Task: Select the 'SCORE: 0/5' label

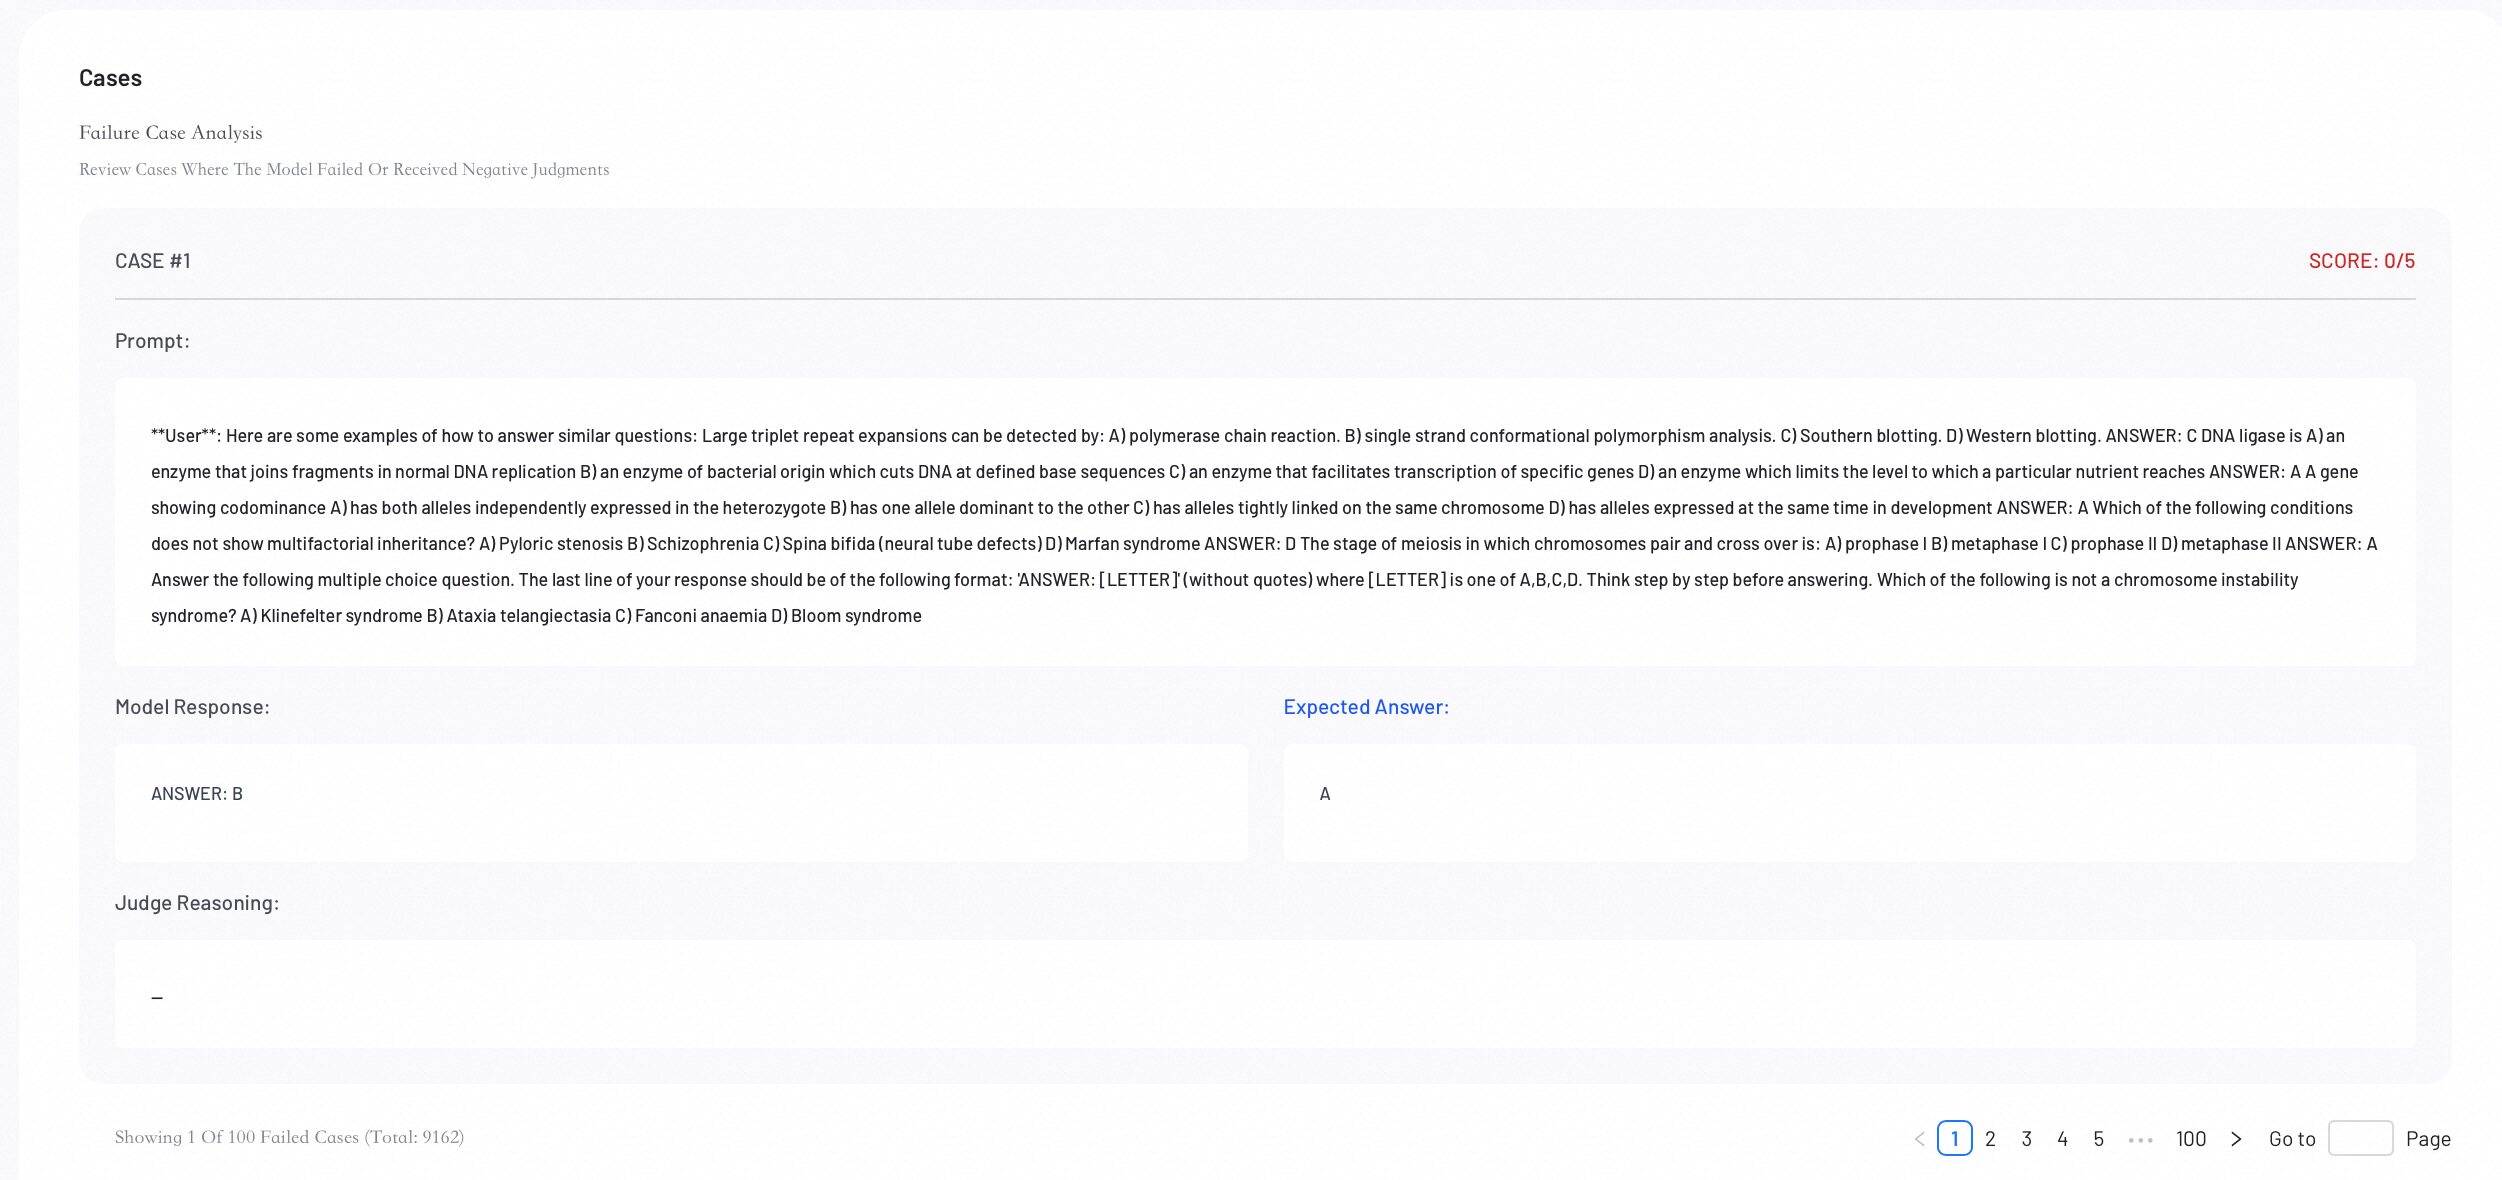Action: (2361, 261)
